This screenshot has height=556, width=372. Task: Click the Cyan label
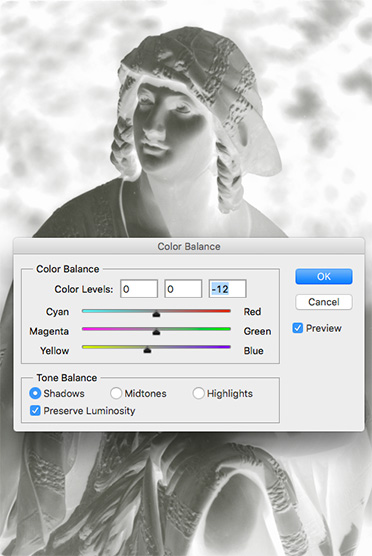click(57, 312)
